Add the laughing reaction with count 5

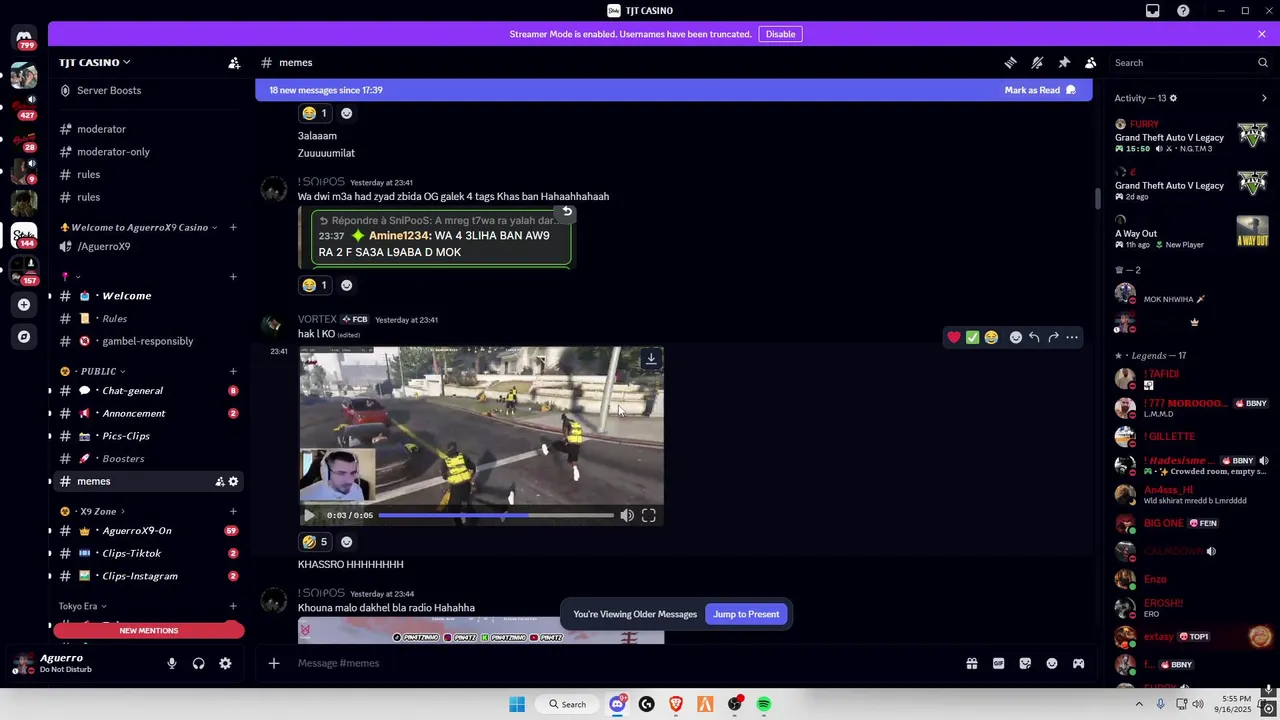pyautogui.click(x=315, y=542)
